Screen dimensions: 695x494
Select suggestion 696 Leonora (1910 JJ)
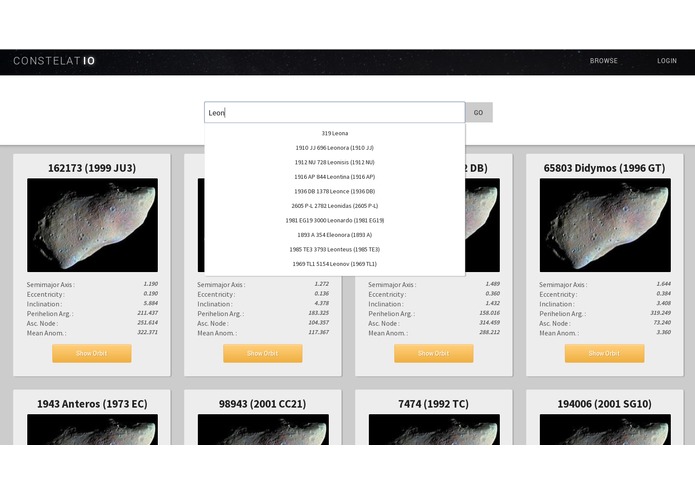pos(335,148)
